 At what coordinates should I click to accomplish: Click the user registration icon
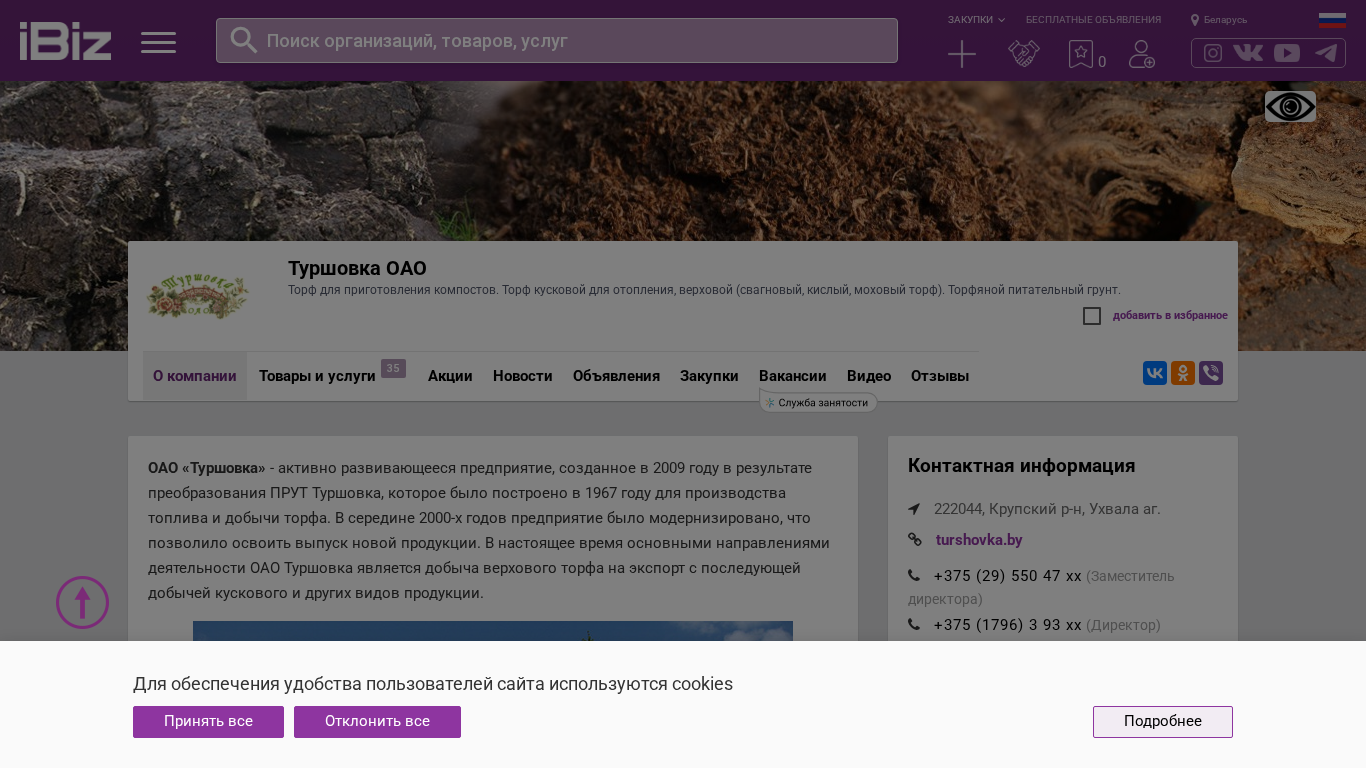tap(1141, 54)
